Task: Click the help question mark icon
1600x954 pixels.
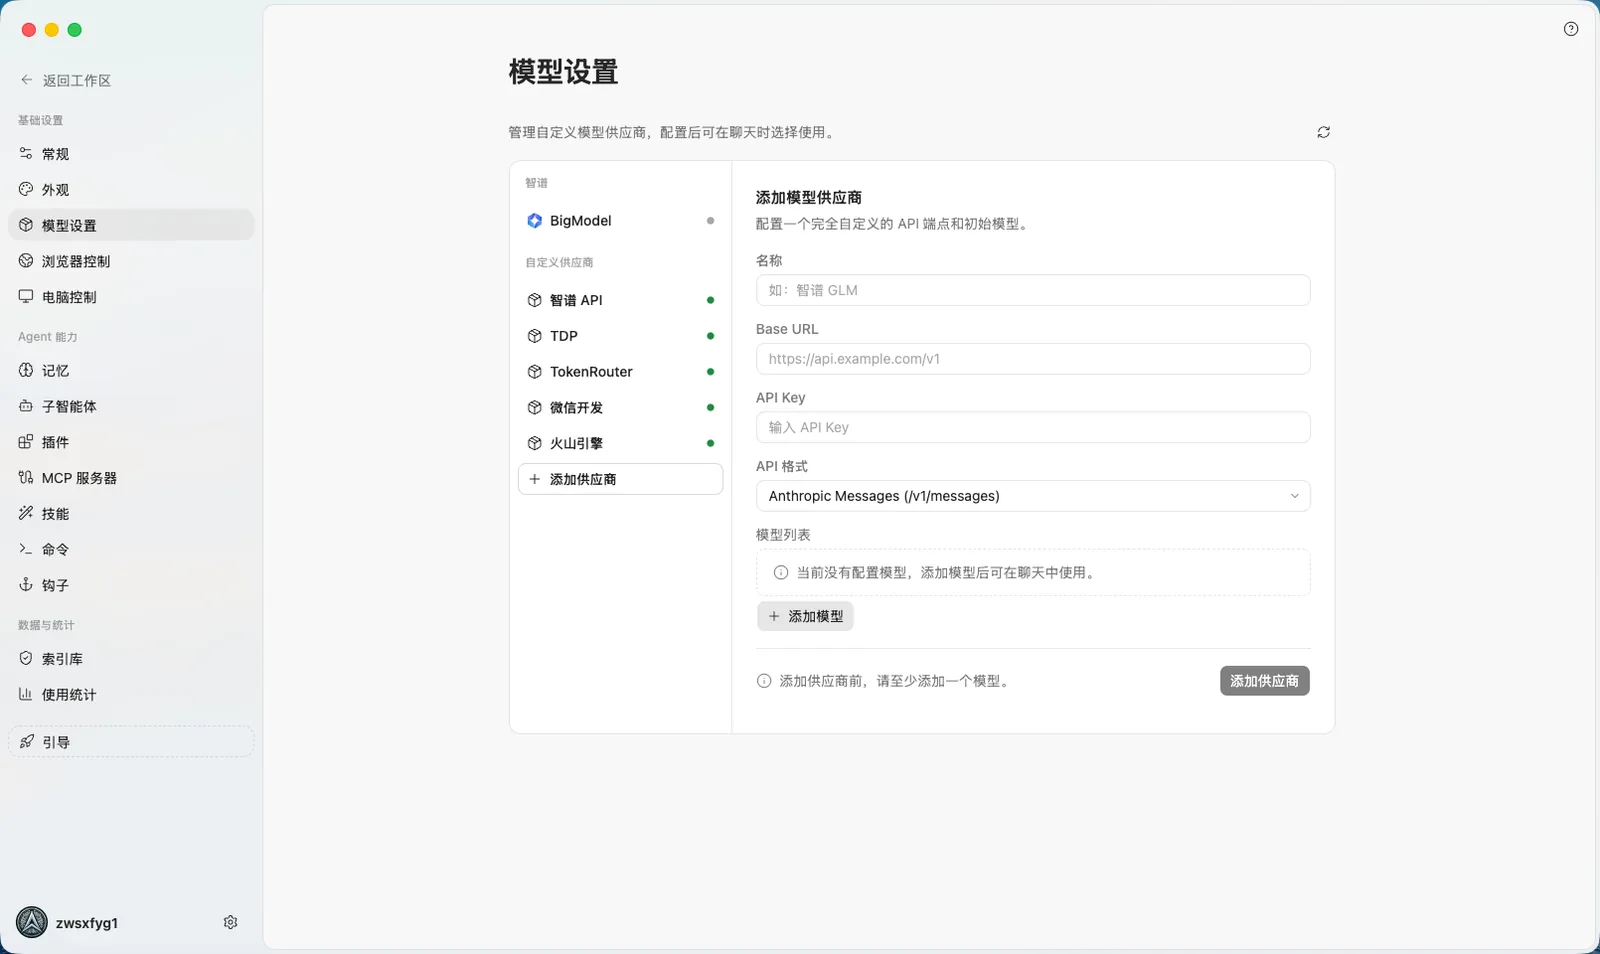Action: click(x=1571, y=29)
